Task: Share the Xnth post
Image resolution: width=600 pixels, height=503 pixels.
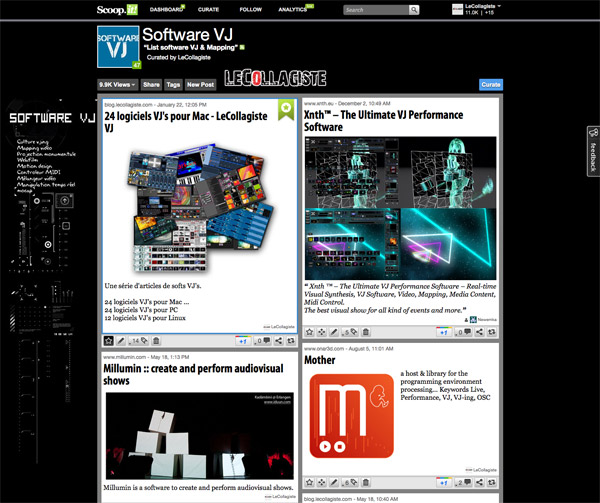Action: pyautogui.click(x=479, y=332)
